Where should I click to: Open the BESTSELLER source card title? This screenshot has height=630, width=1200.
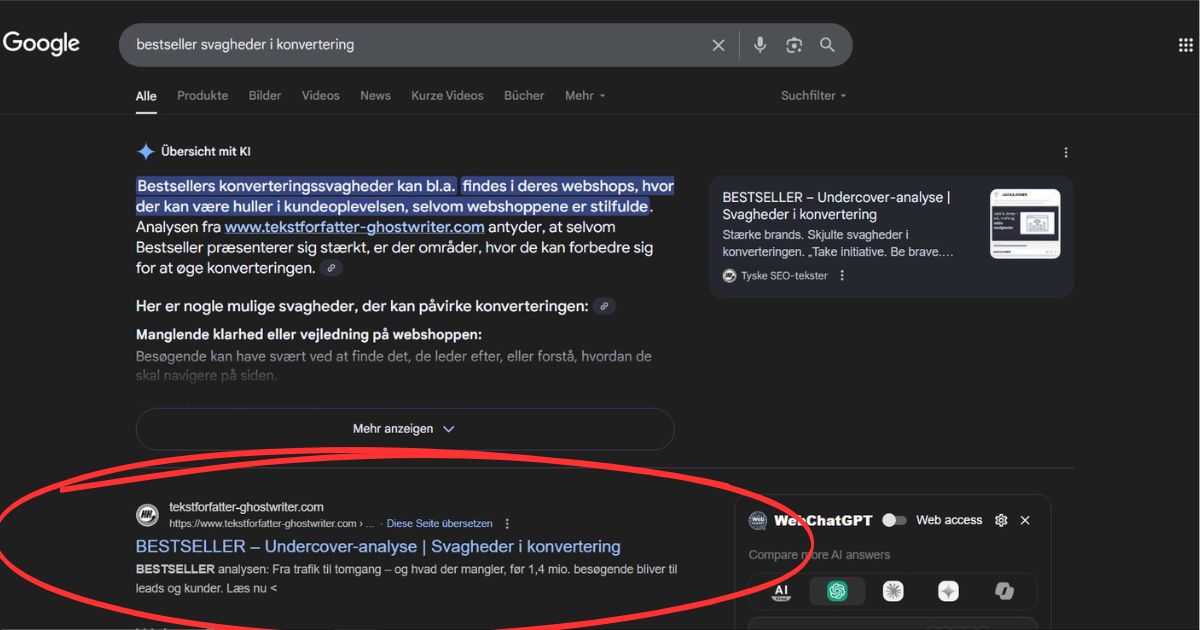(x=836, y=206)
